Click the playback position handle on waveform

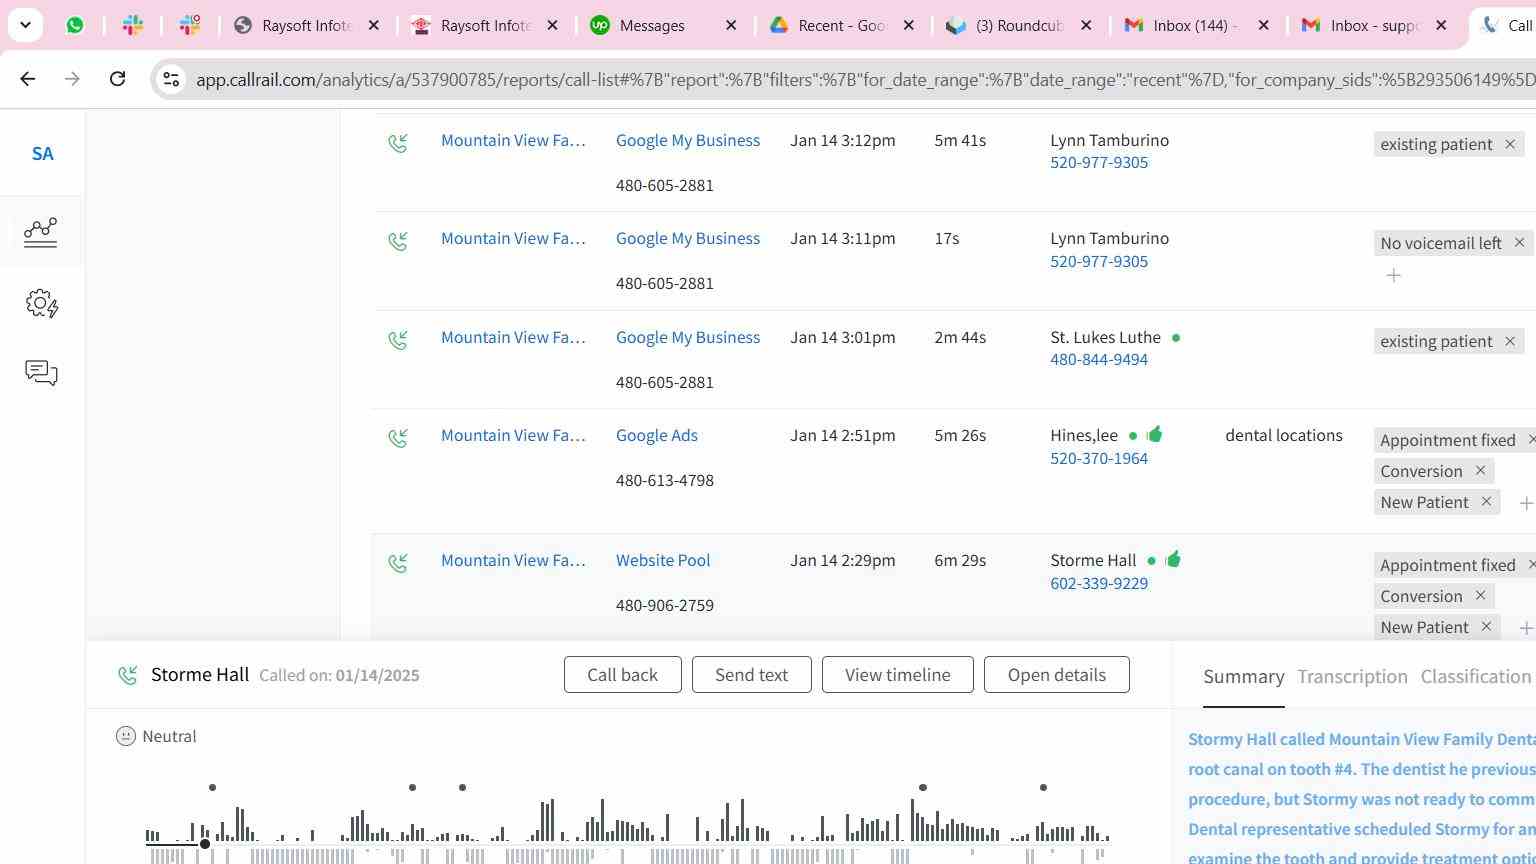click(x=205, y=844)
